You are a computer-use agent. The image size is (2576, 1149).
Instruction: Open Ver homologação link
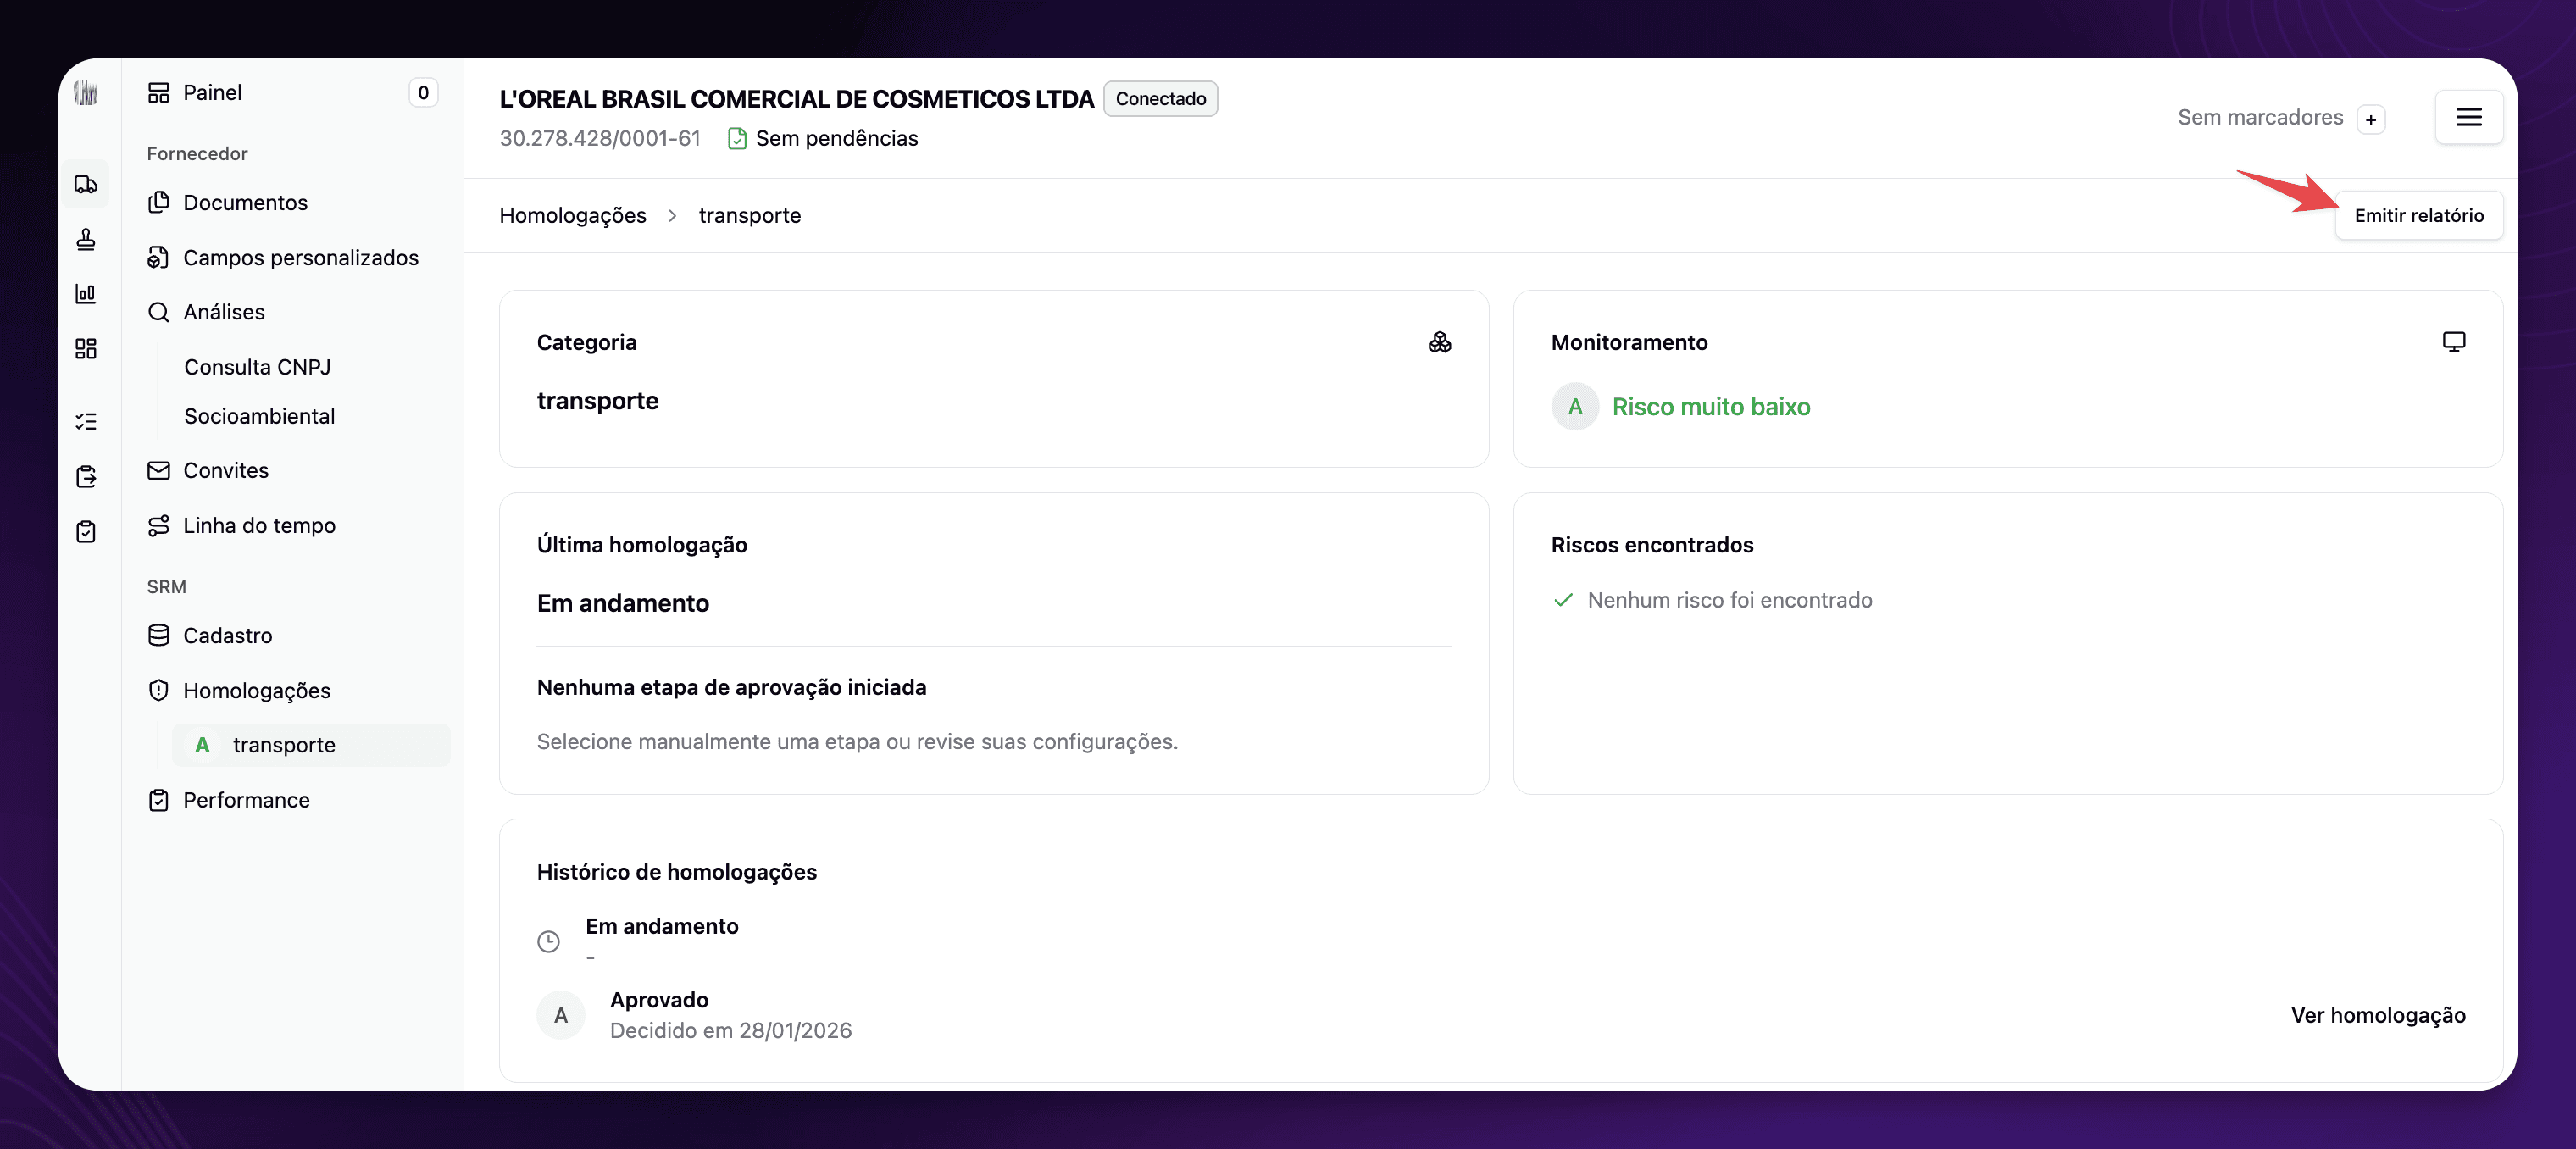(2377, 1015)
